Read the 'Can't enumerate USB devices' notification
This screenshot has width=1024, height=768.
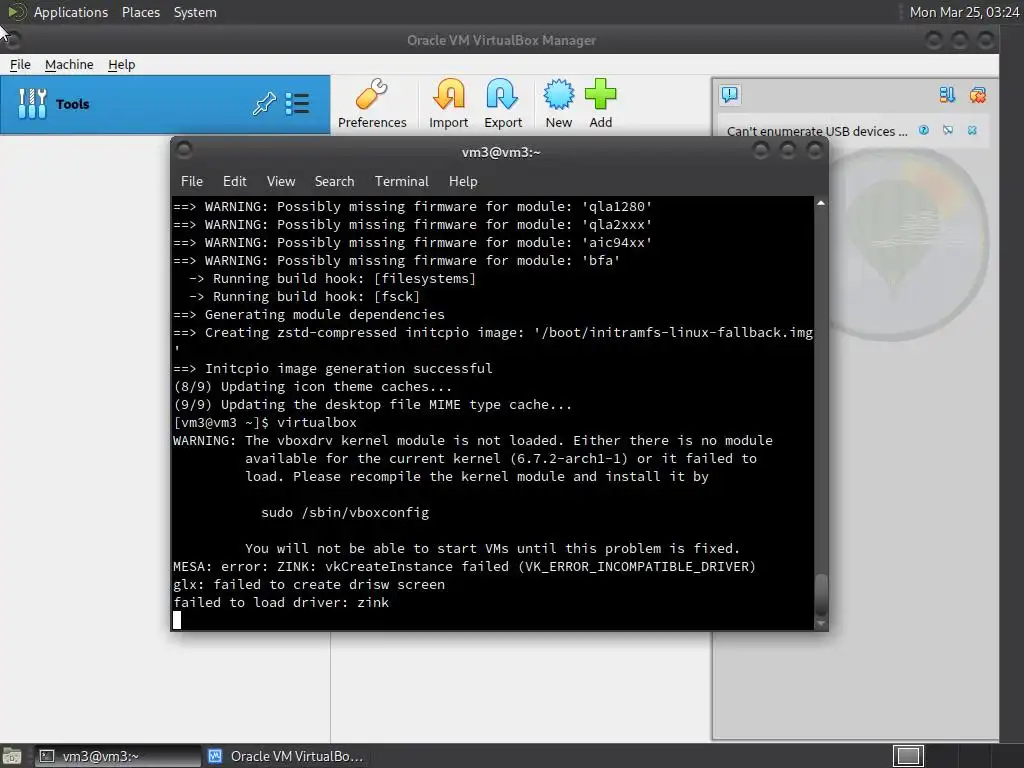pos(817,131)
